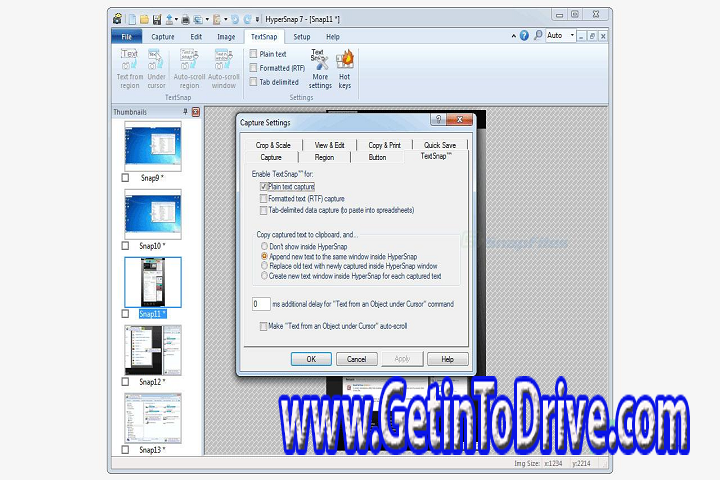Open the View & Edit tab in dialog
The width and height of the screenshot is (720, 480).
click(329, 145)
